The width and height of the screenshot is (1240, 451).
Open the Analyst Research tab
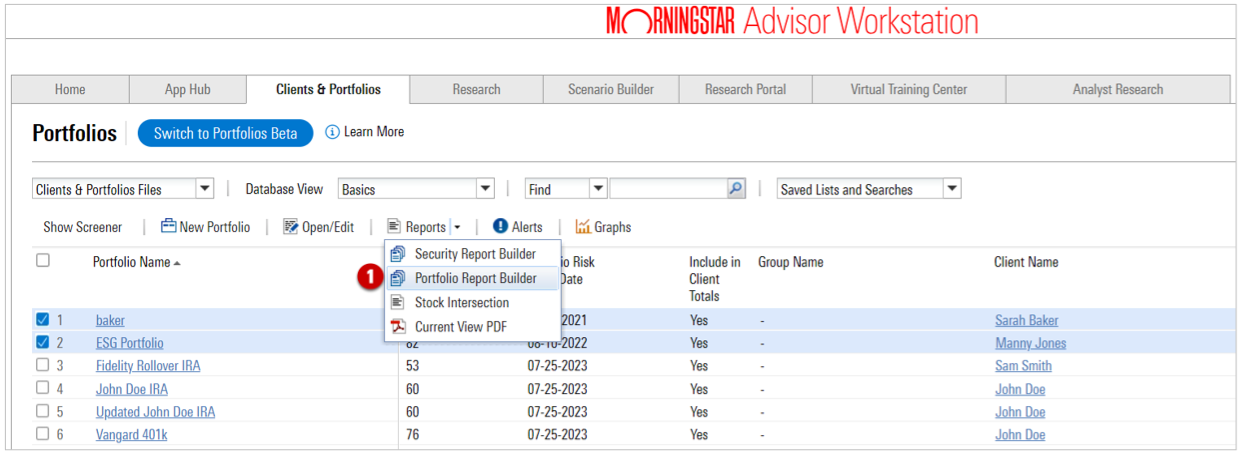point(1118,90)
